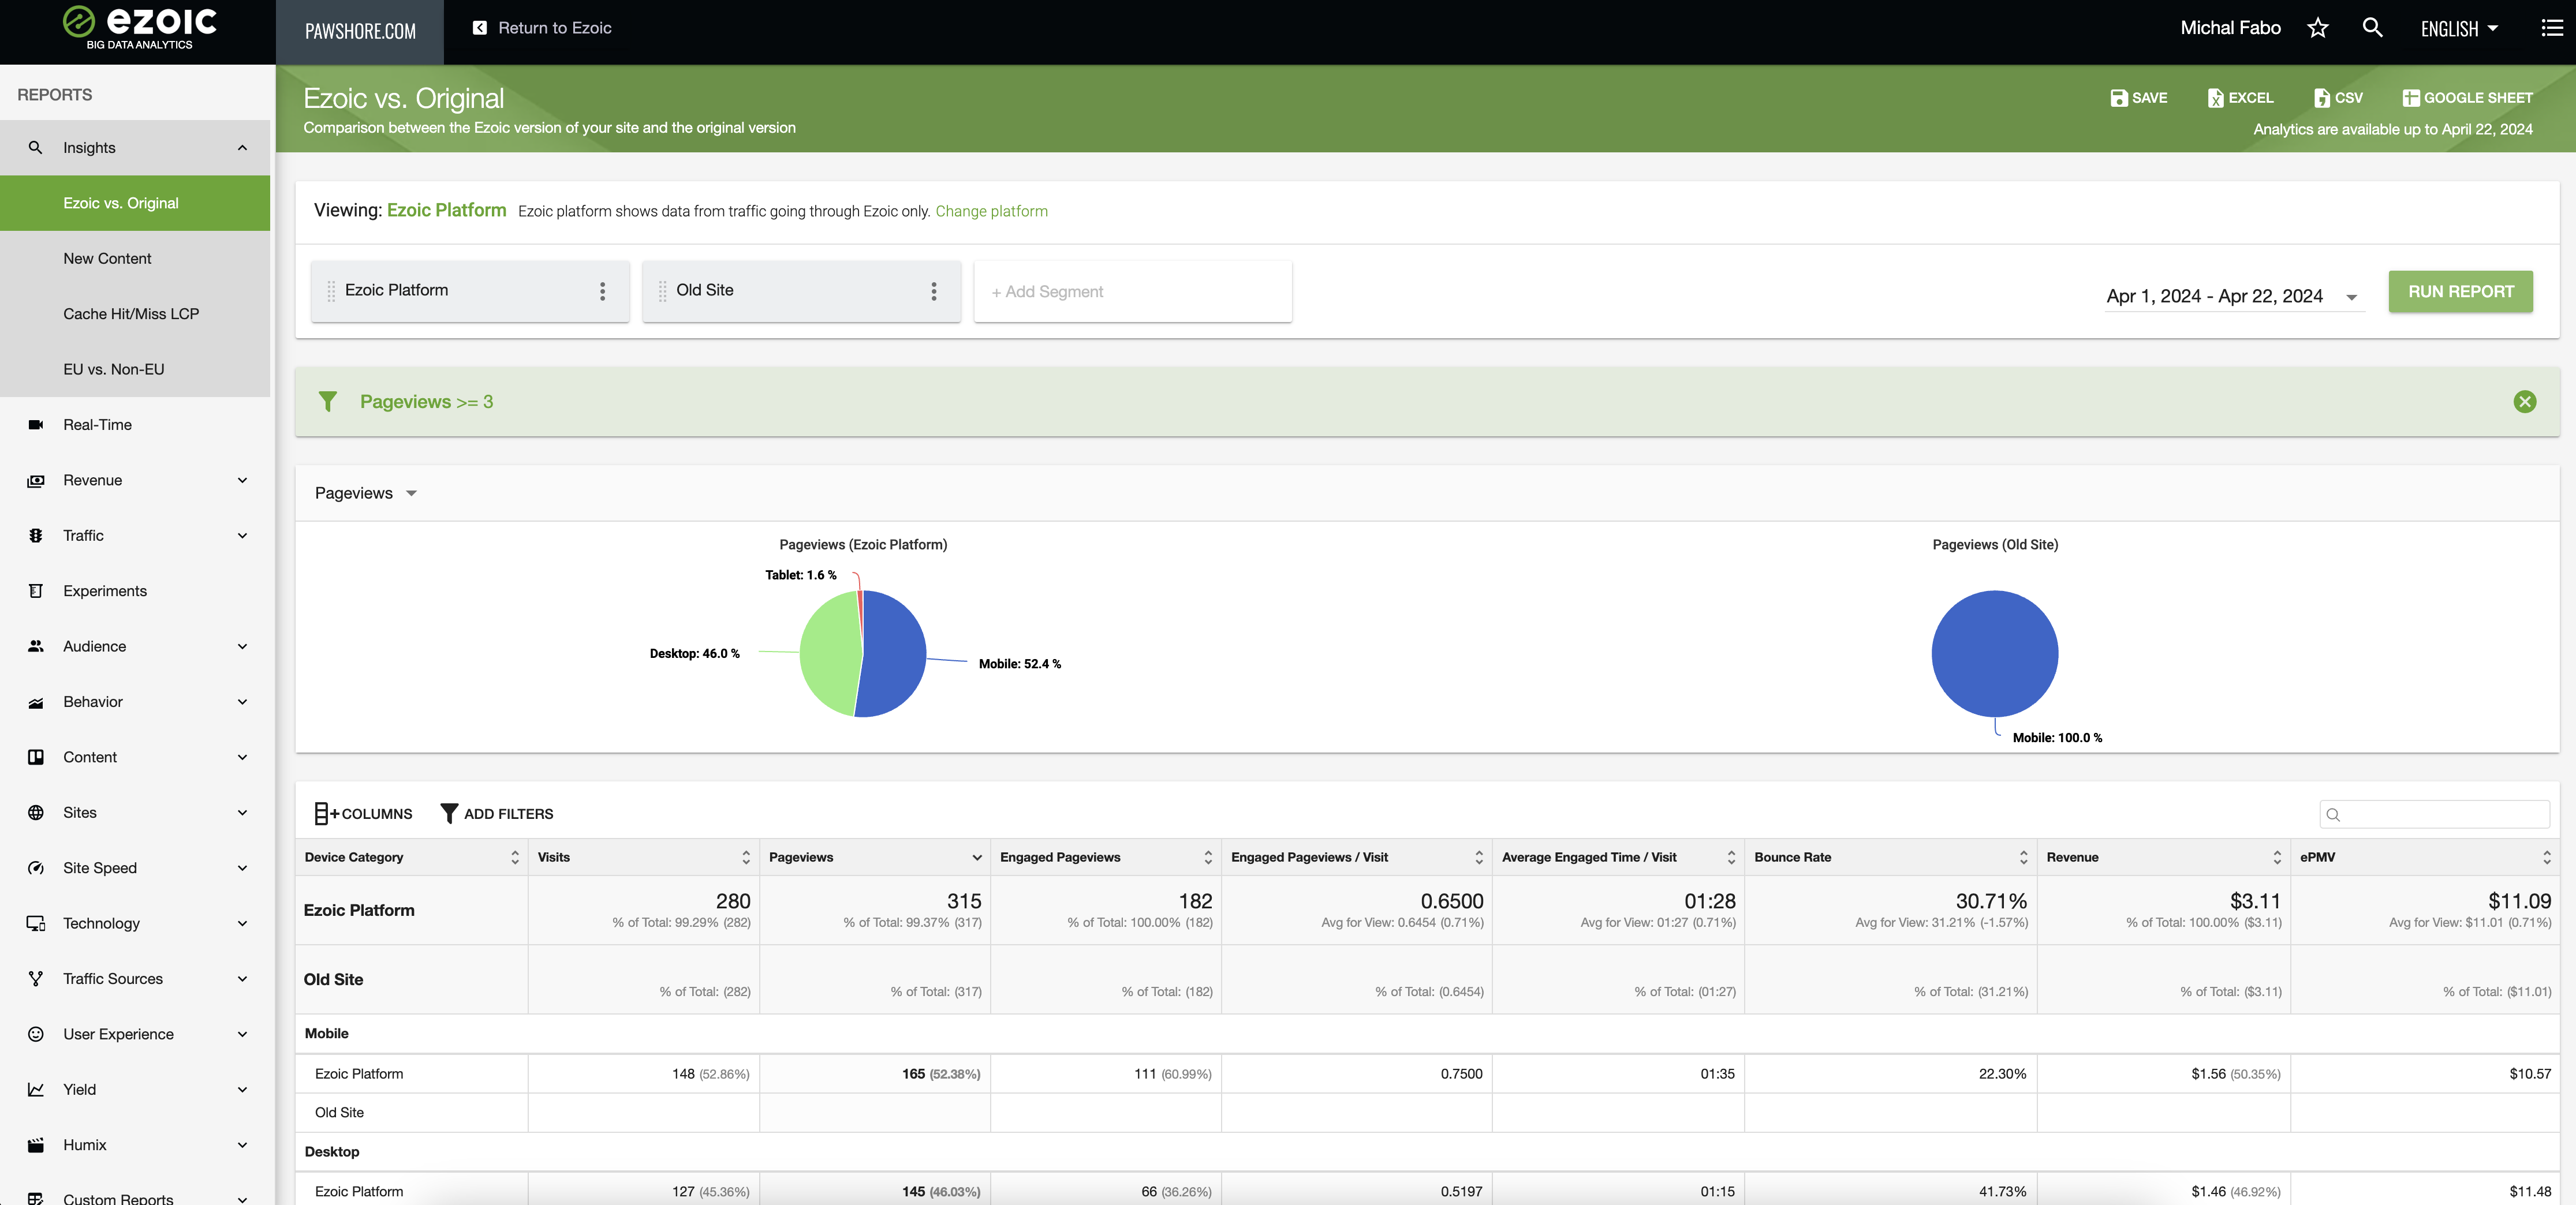Image resolution: width=2576 pixels, height=1205 pixels.
Task: Grab the Old Site segment drag handle
Action: [x=662, y=291]
